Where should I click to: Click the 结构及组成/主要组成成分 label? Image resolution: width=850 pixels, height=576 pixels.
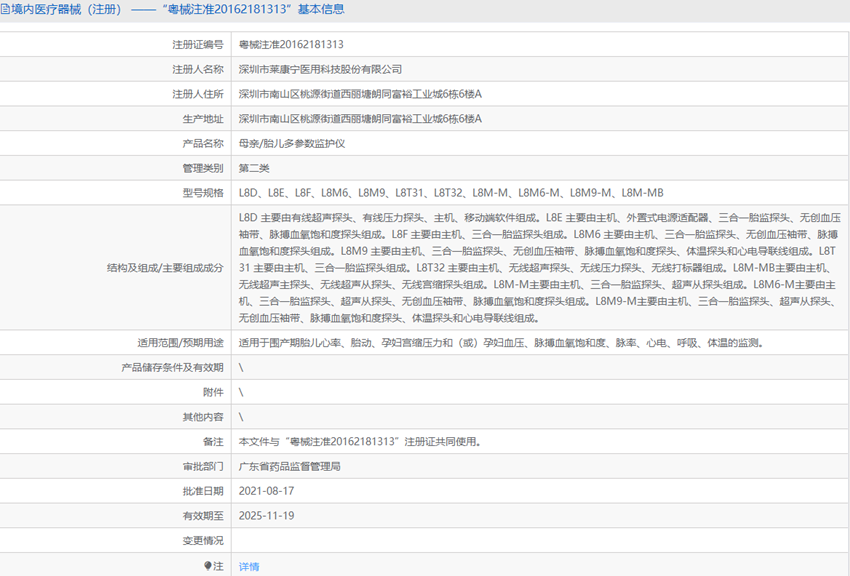click(165, 268)
